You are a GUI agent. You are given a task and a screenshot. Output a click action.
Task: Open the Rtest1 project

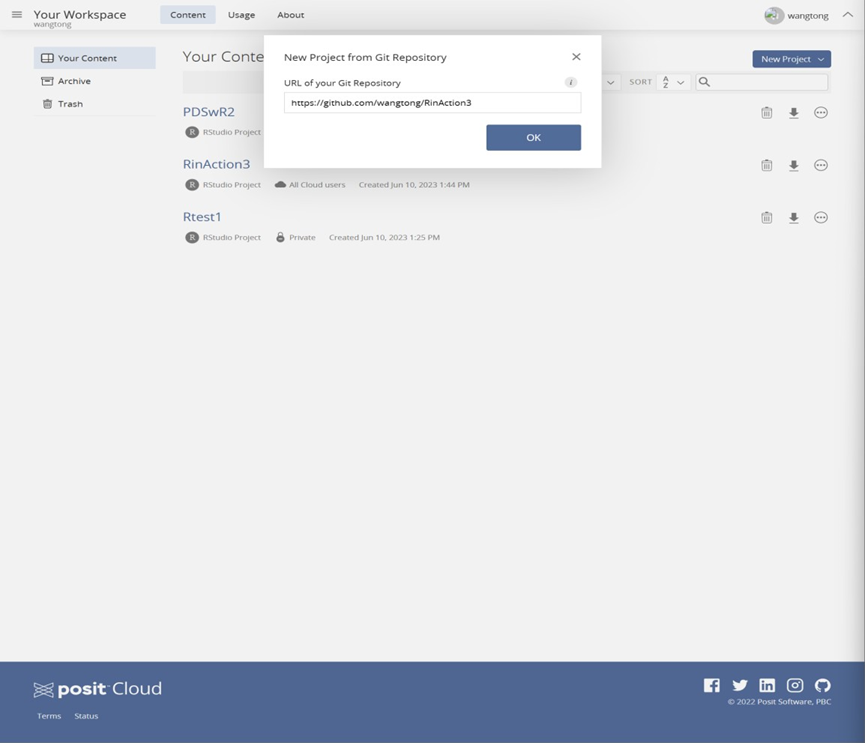[x=202, y=217]
